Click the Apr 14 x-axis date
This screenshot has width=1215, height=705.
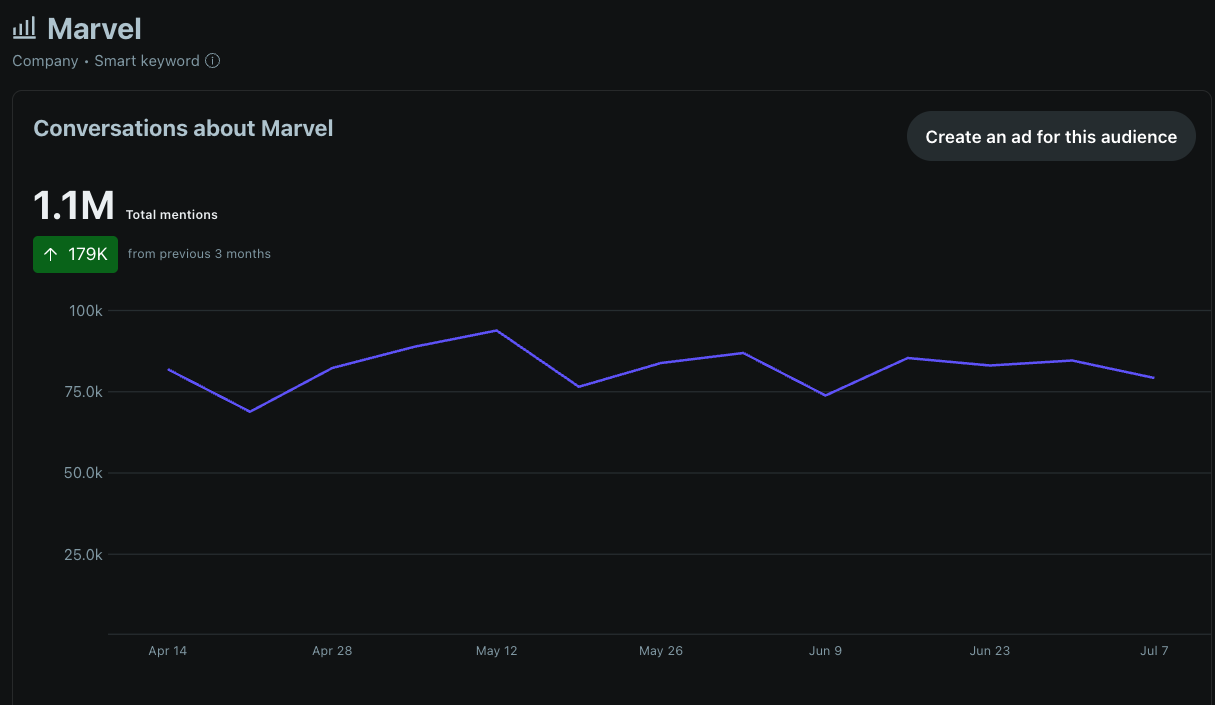pos(168,651)
